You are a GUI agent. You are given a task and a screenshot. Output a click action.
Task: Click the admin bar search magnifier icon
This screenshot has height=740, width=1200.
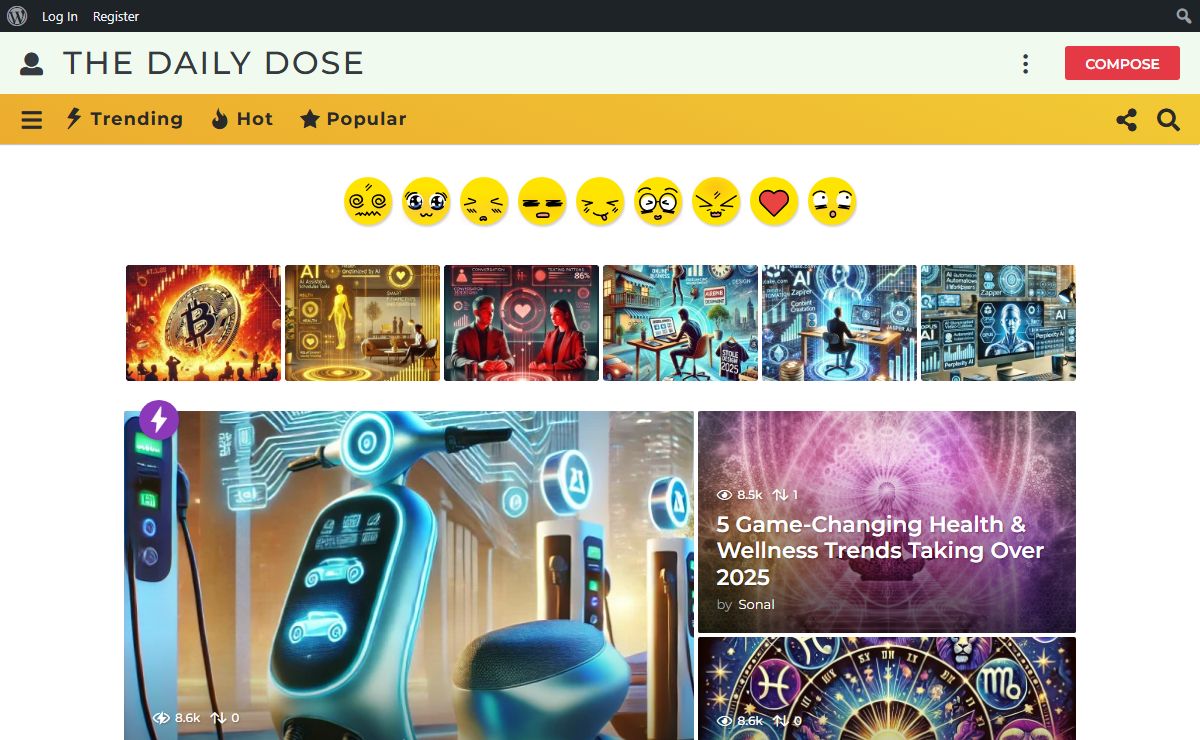[x=1183, y=16]
